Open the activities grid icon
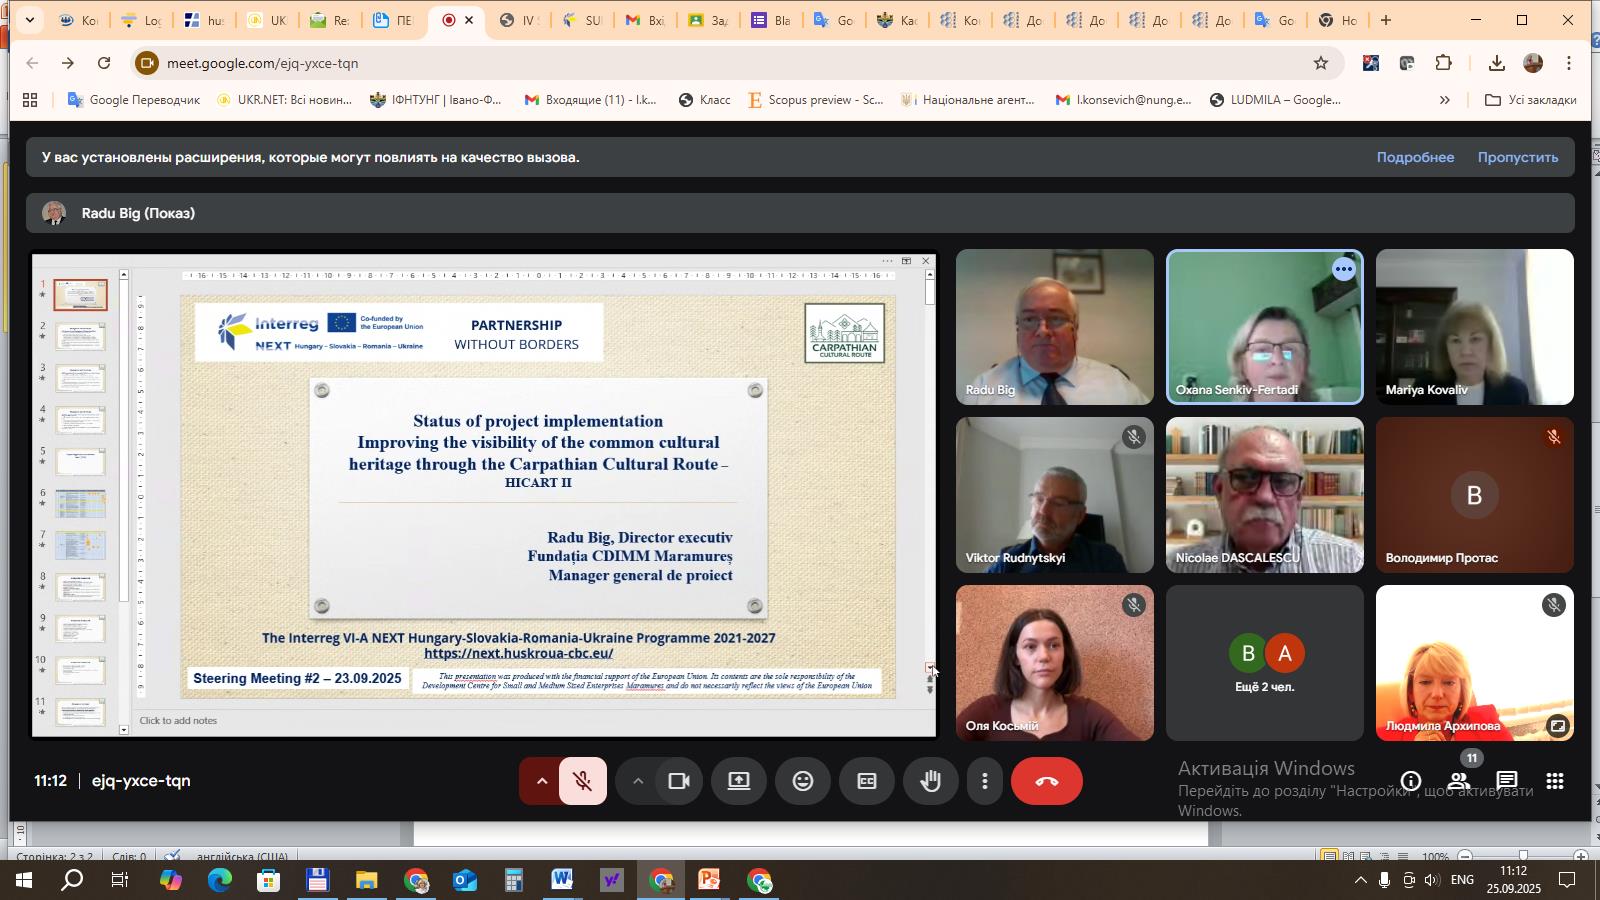Viewport: 1600px width, 900px height. pos(1555,782)
